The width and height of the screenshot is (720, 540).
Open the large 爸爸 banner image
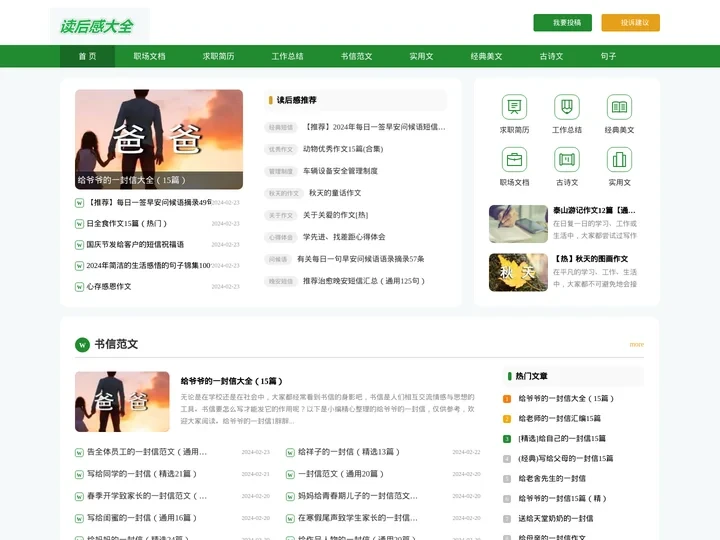159,139
